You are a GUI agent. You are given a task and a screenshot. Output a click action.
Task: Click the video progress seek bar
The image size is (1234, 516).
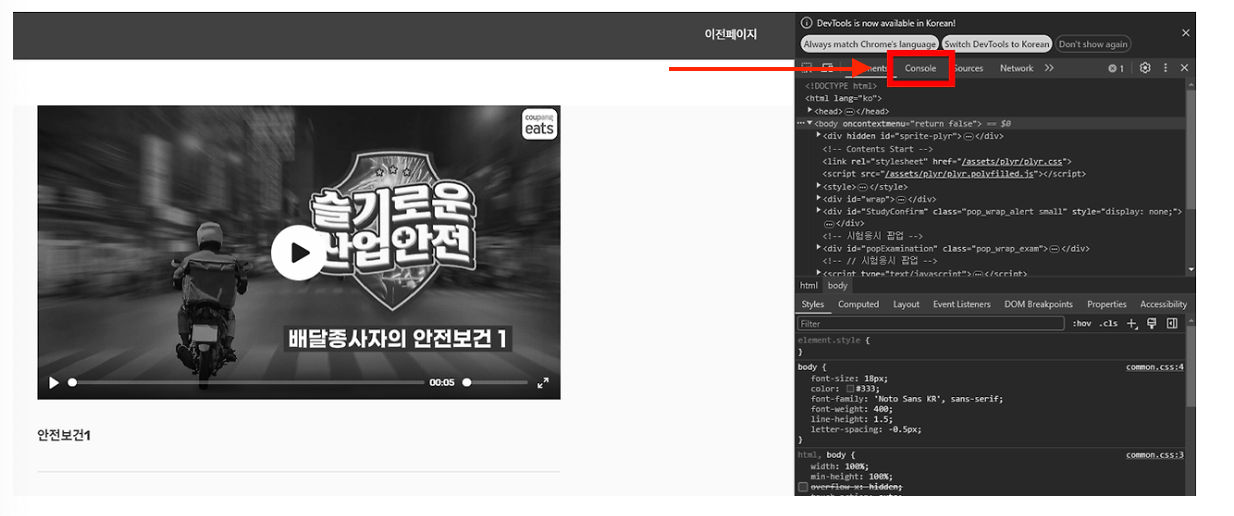(x=247, y=382)
